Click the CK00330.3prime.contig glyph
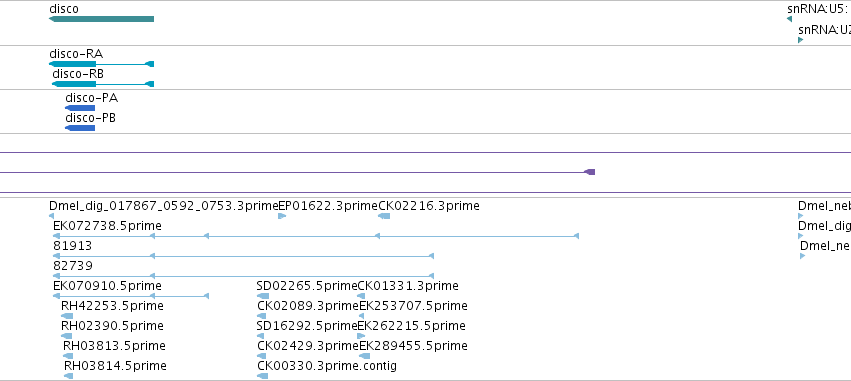Image resolution: width=851 pixels, height=381 pixels. [x=263, y=376]
